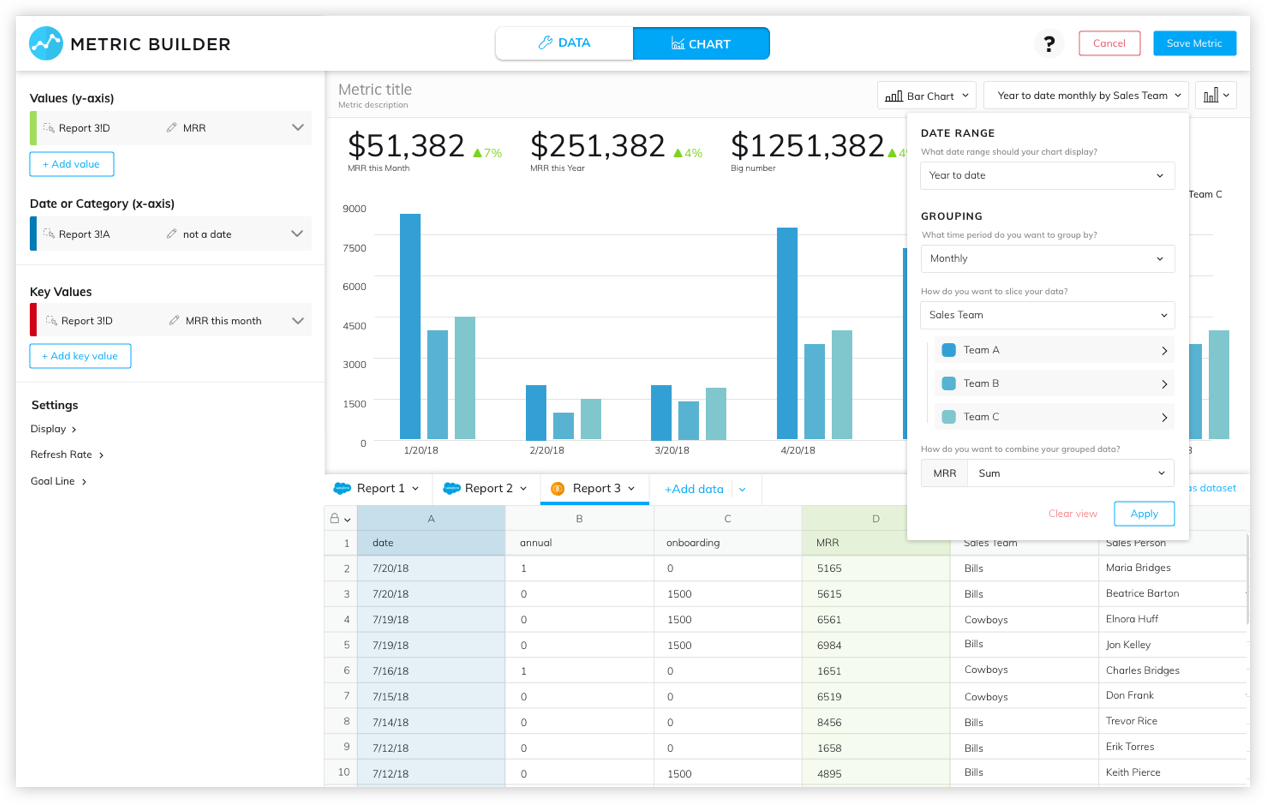The image size is (1266, 804).
Task: Click the orange Report 3 source icon
Action: pyautogui.click(x=558, y=488)
